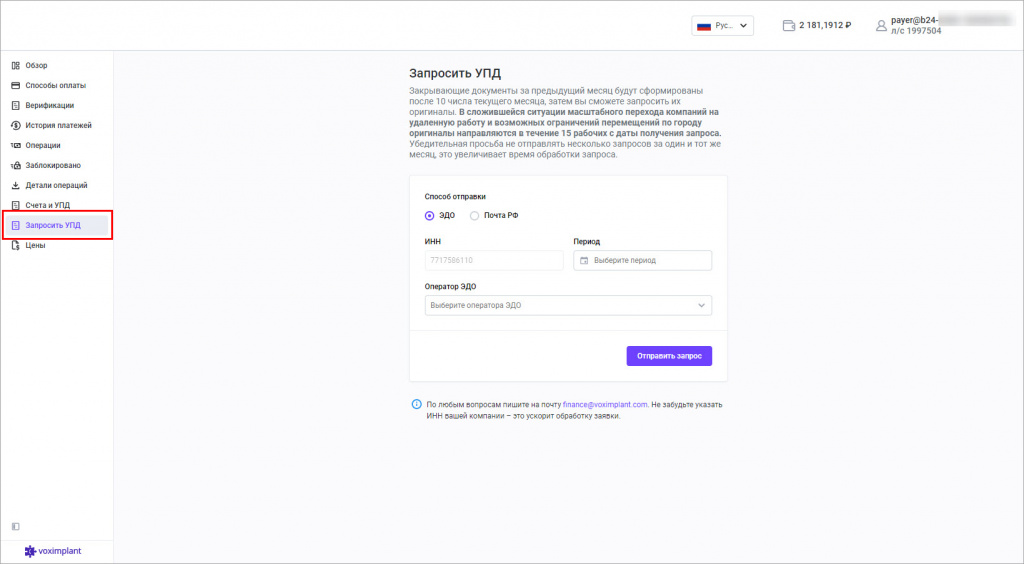Viewport: 1024px width, 564px height.
Task: Click the wallet balance icon
Action: (789, 25)
